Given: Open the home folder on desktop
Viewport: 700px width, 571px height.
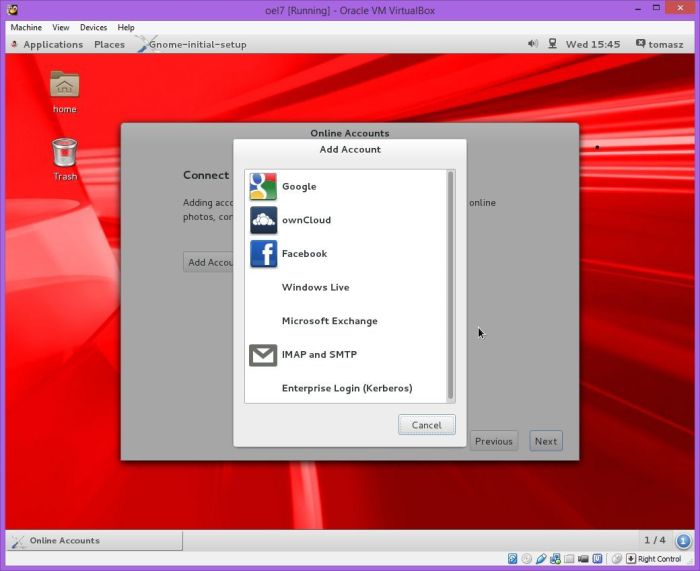Looking at the screenshot, I should (x=64, y=87).
